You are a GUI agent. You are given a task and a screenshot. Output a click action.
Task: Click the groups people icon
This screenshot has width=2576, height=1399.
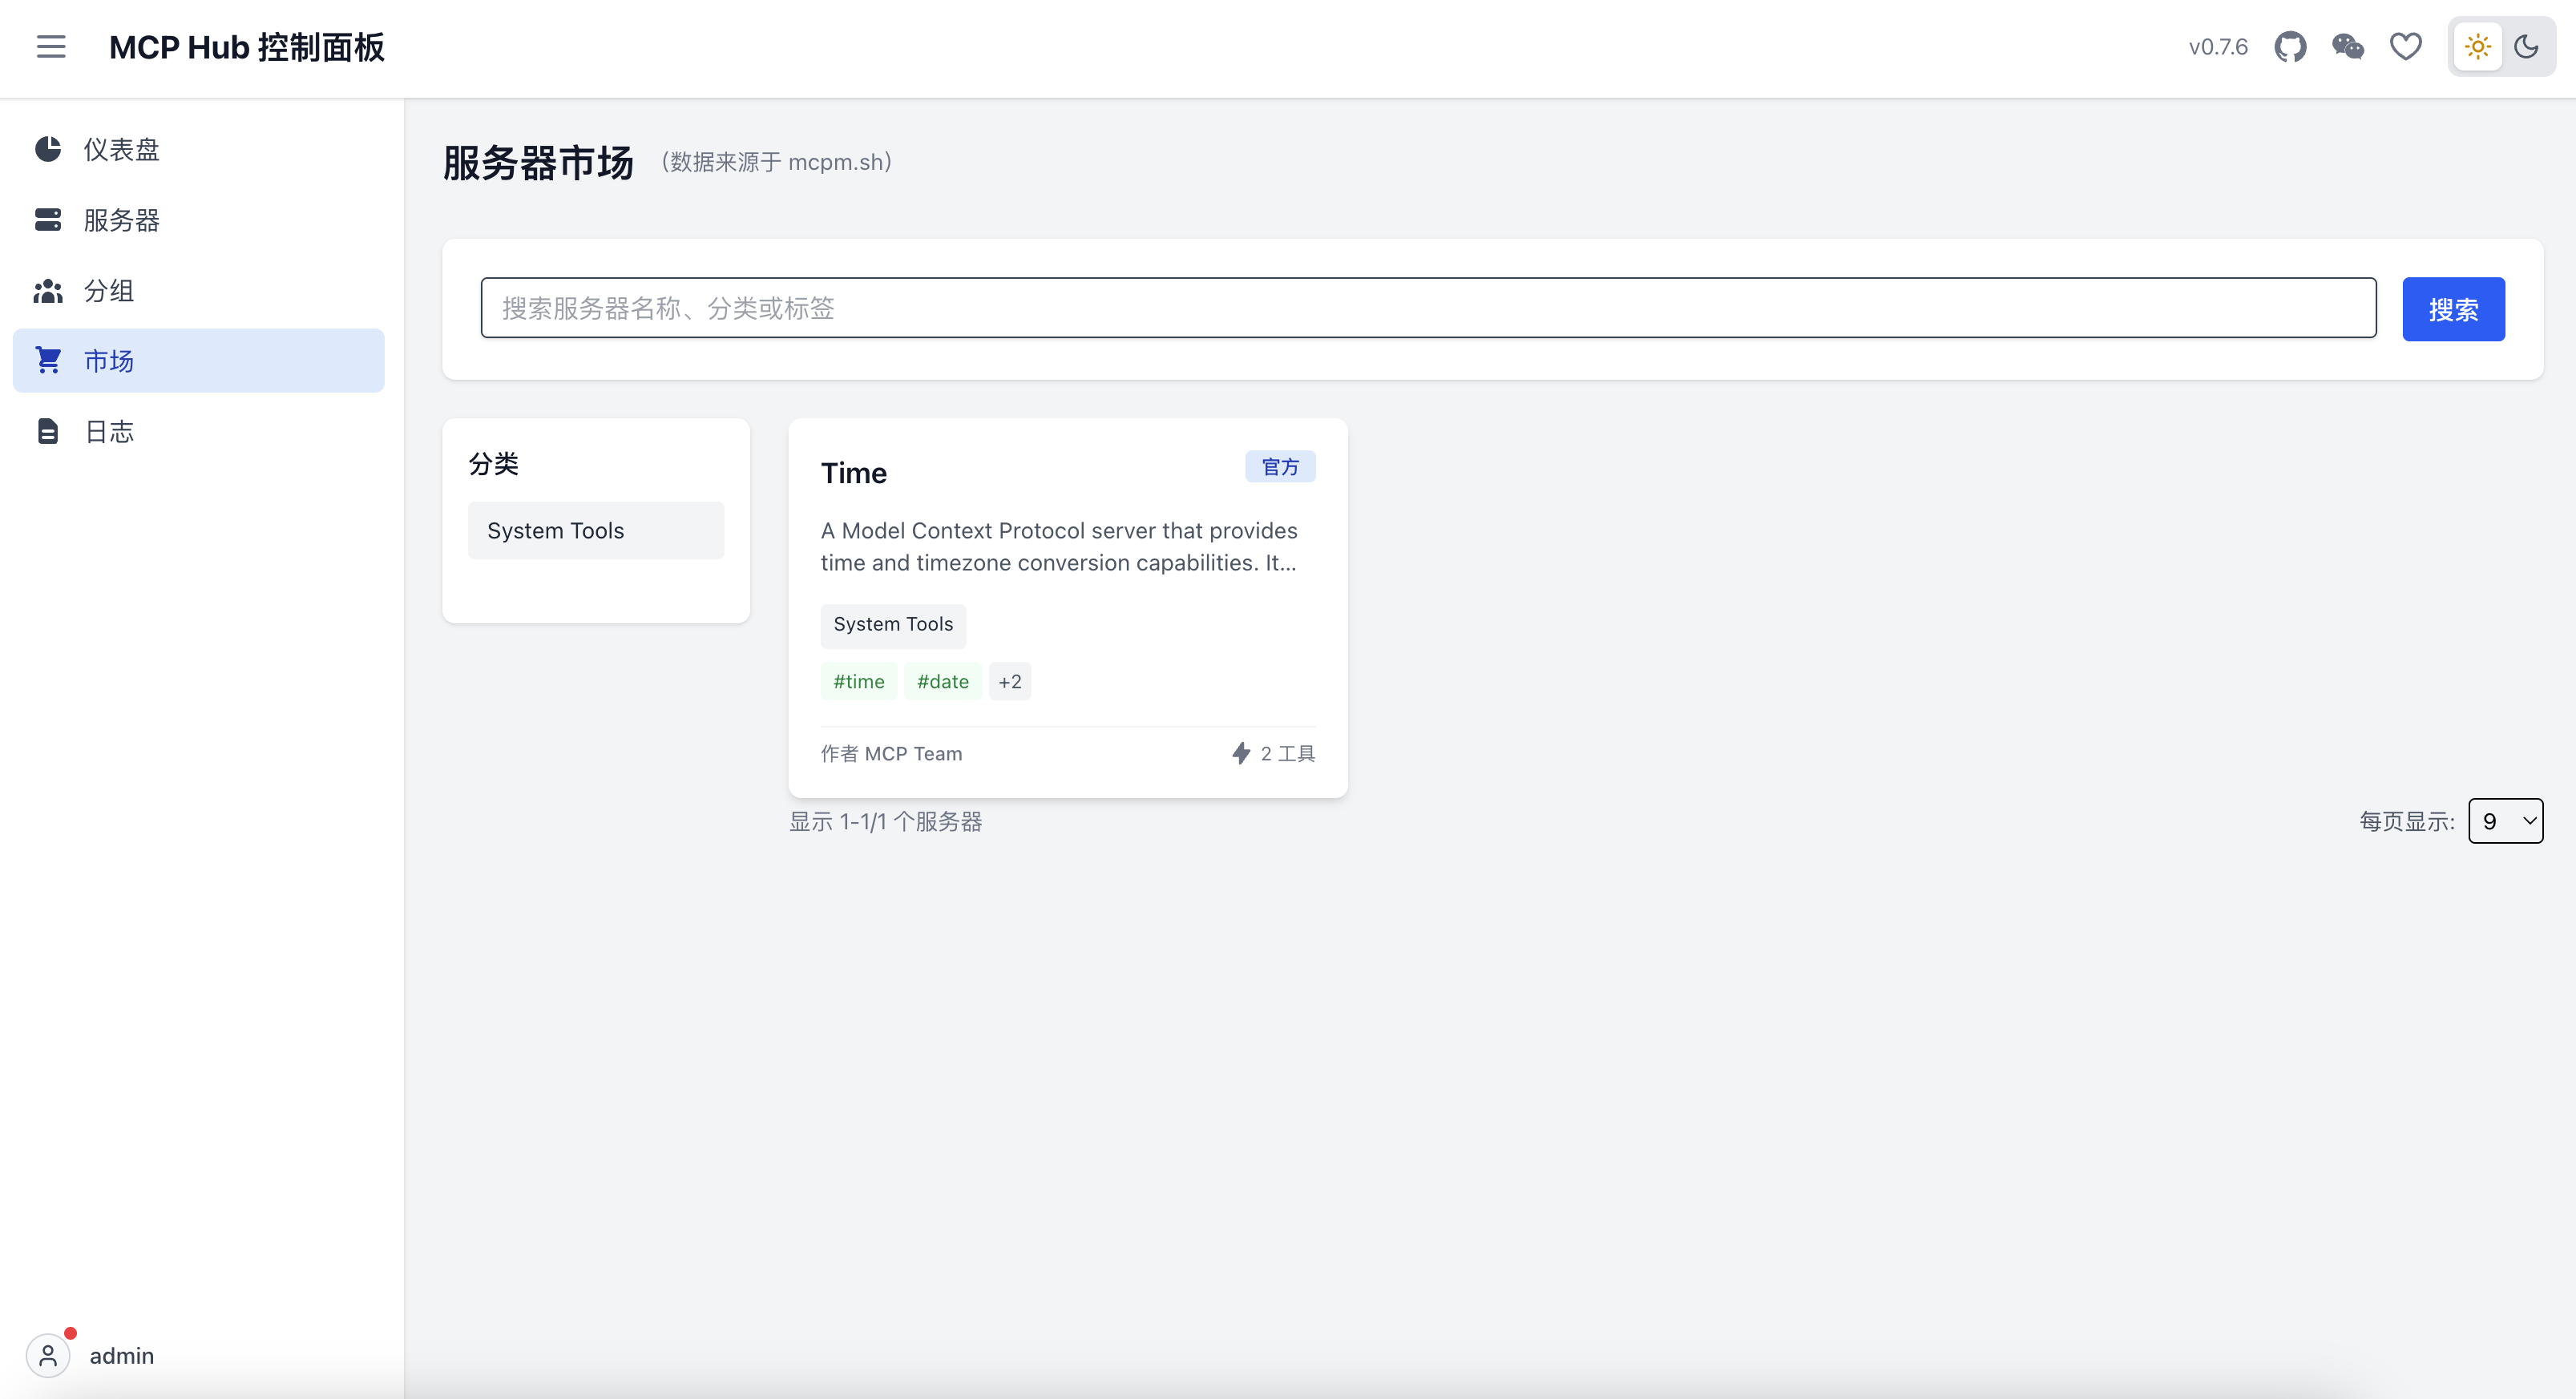point(48,291)
